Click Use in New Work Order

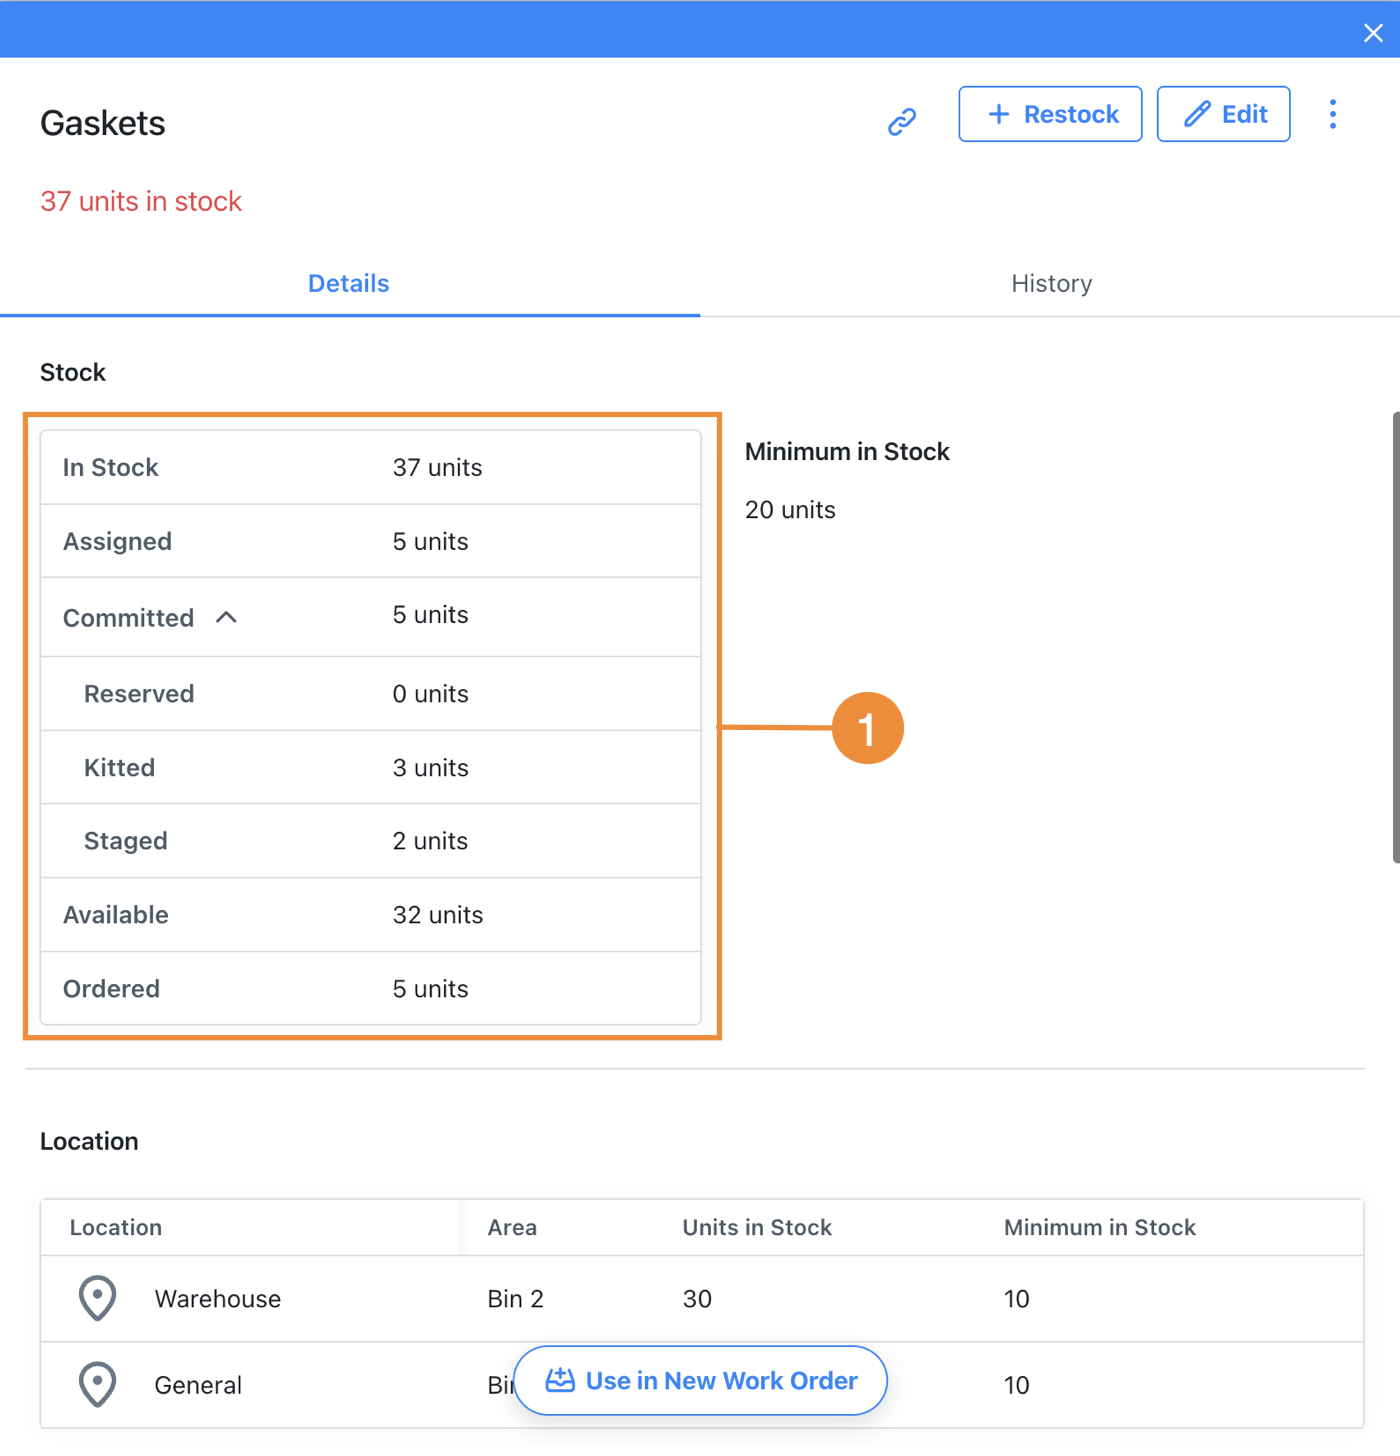700,1381
